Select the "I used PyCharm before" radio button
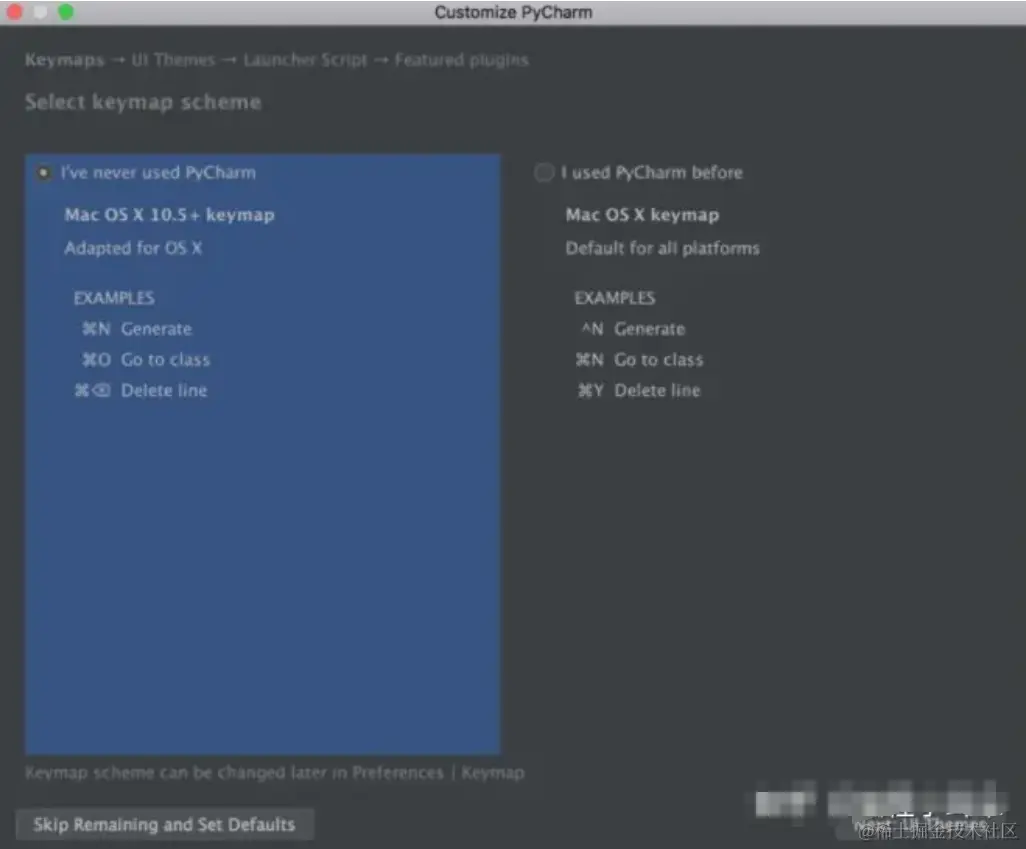This screenshot has height=849, width=1026. [544, 173]
